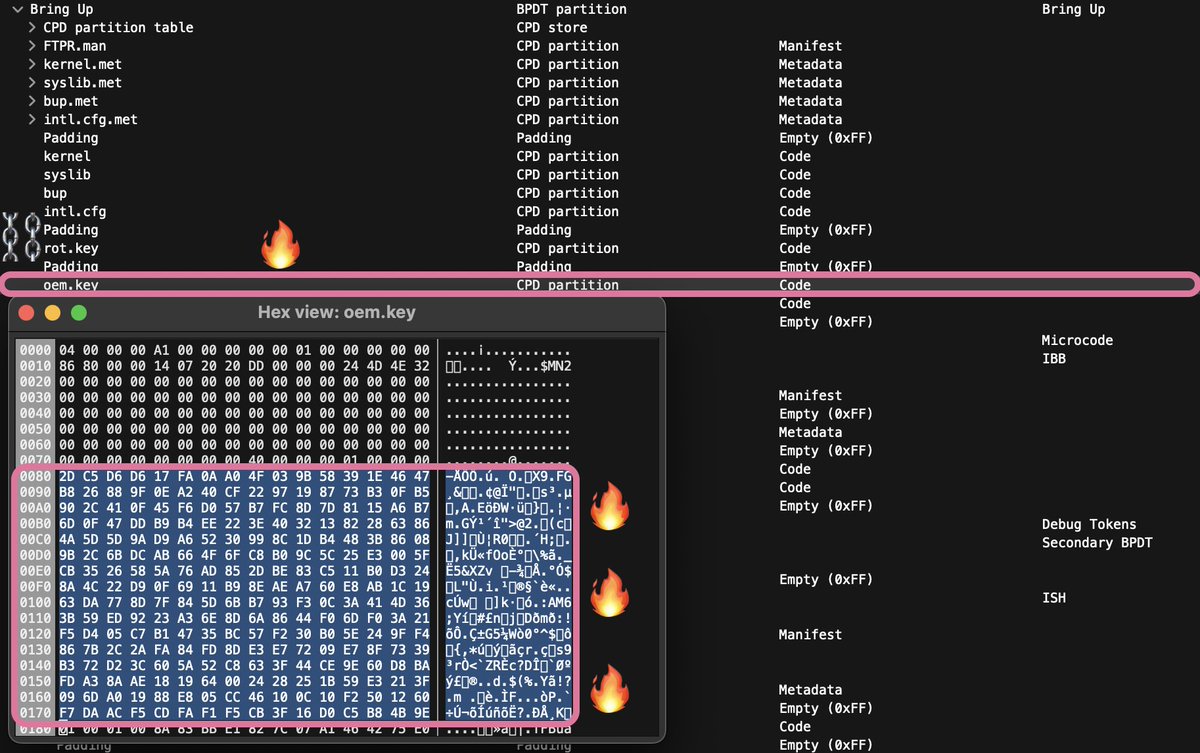Click offset 0010 in hex view
Viewport: 1200px width, 753px height.
click(x=35, y=366)
